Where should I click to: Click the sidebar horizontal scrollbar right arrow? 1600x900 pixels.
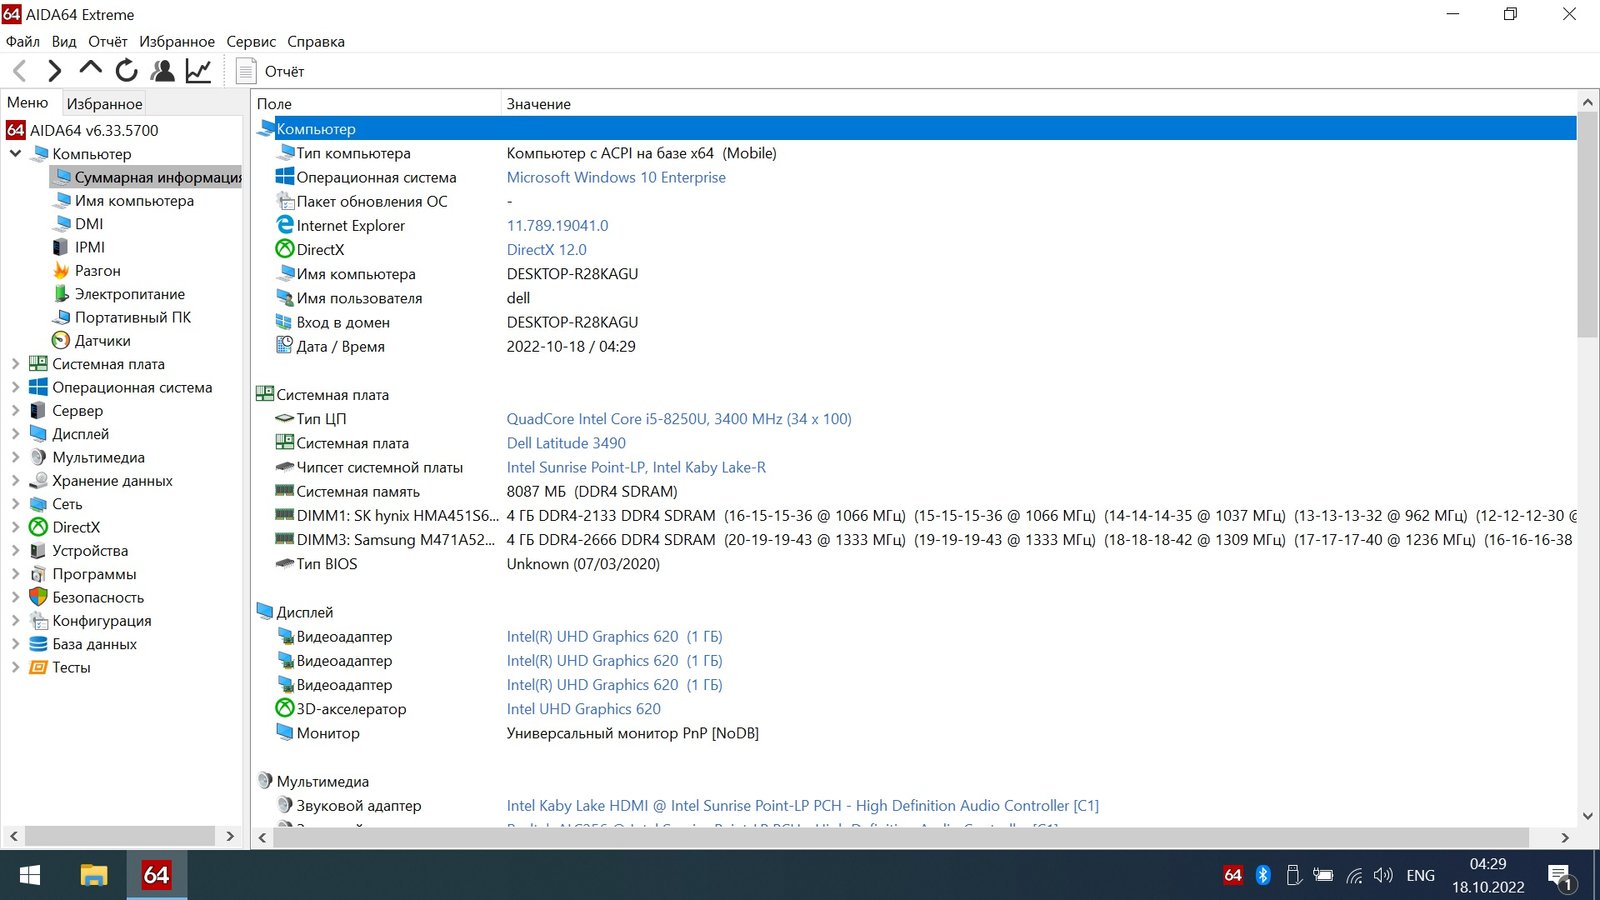[230, 836]
